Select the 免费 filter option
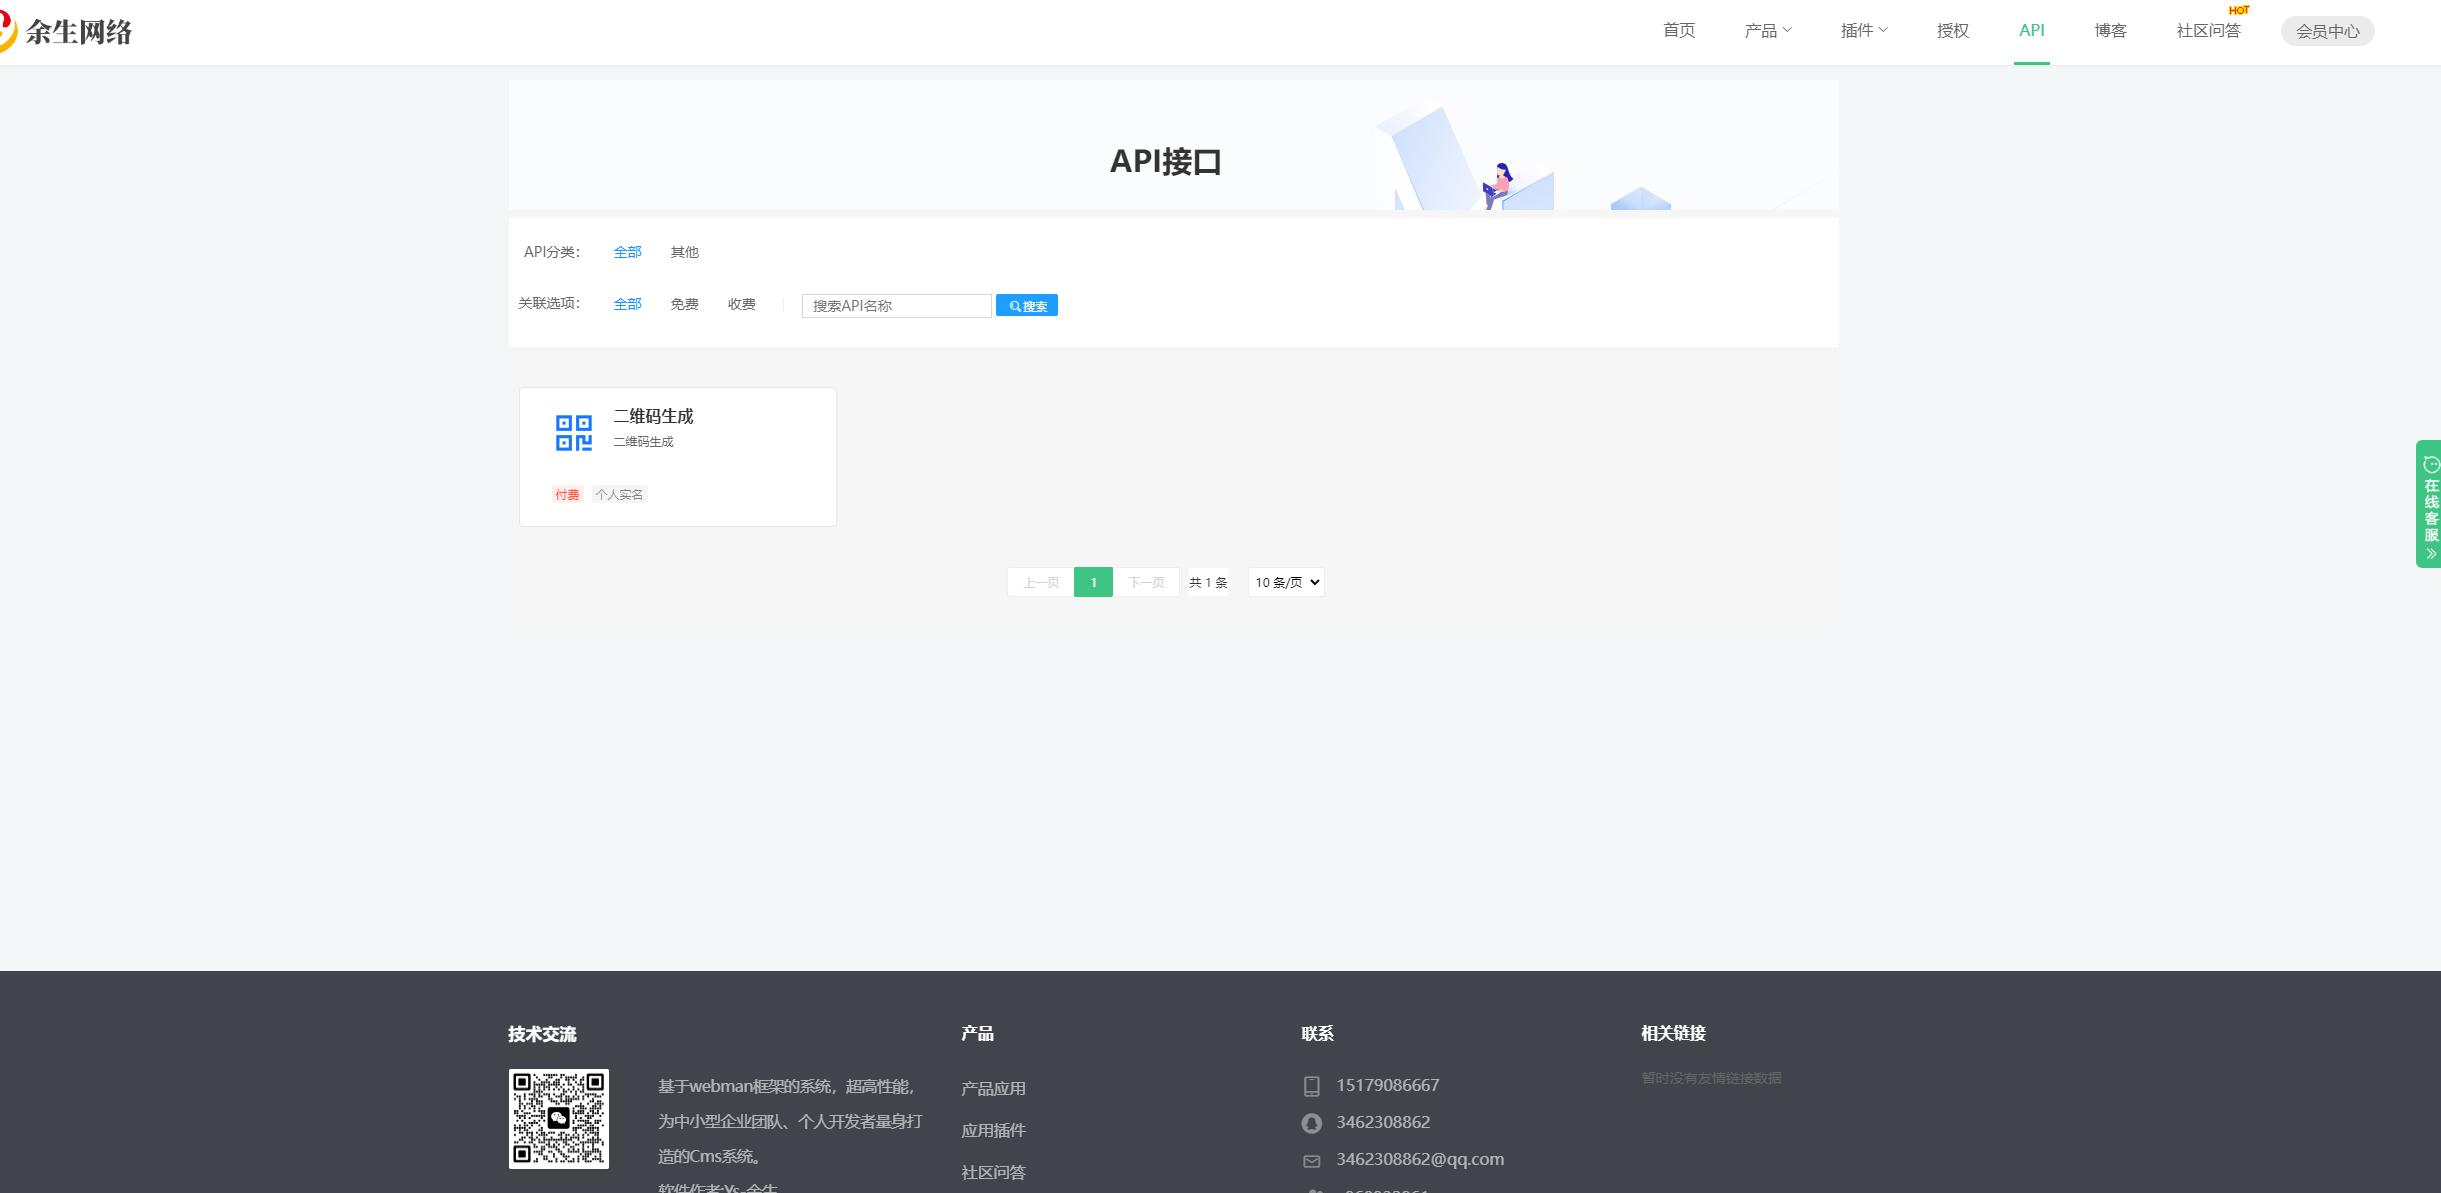This screenshot has width=2441, height=1193. [684, 304]
